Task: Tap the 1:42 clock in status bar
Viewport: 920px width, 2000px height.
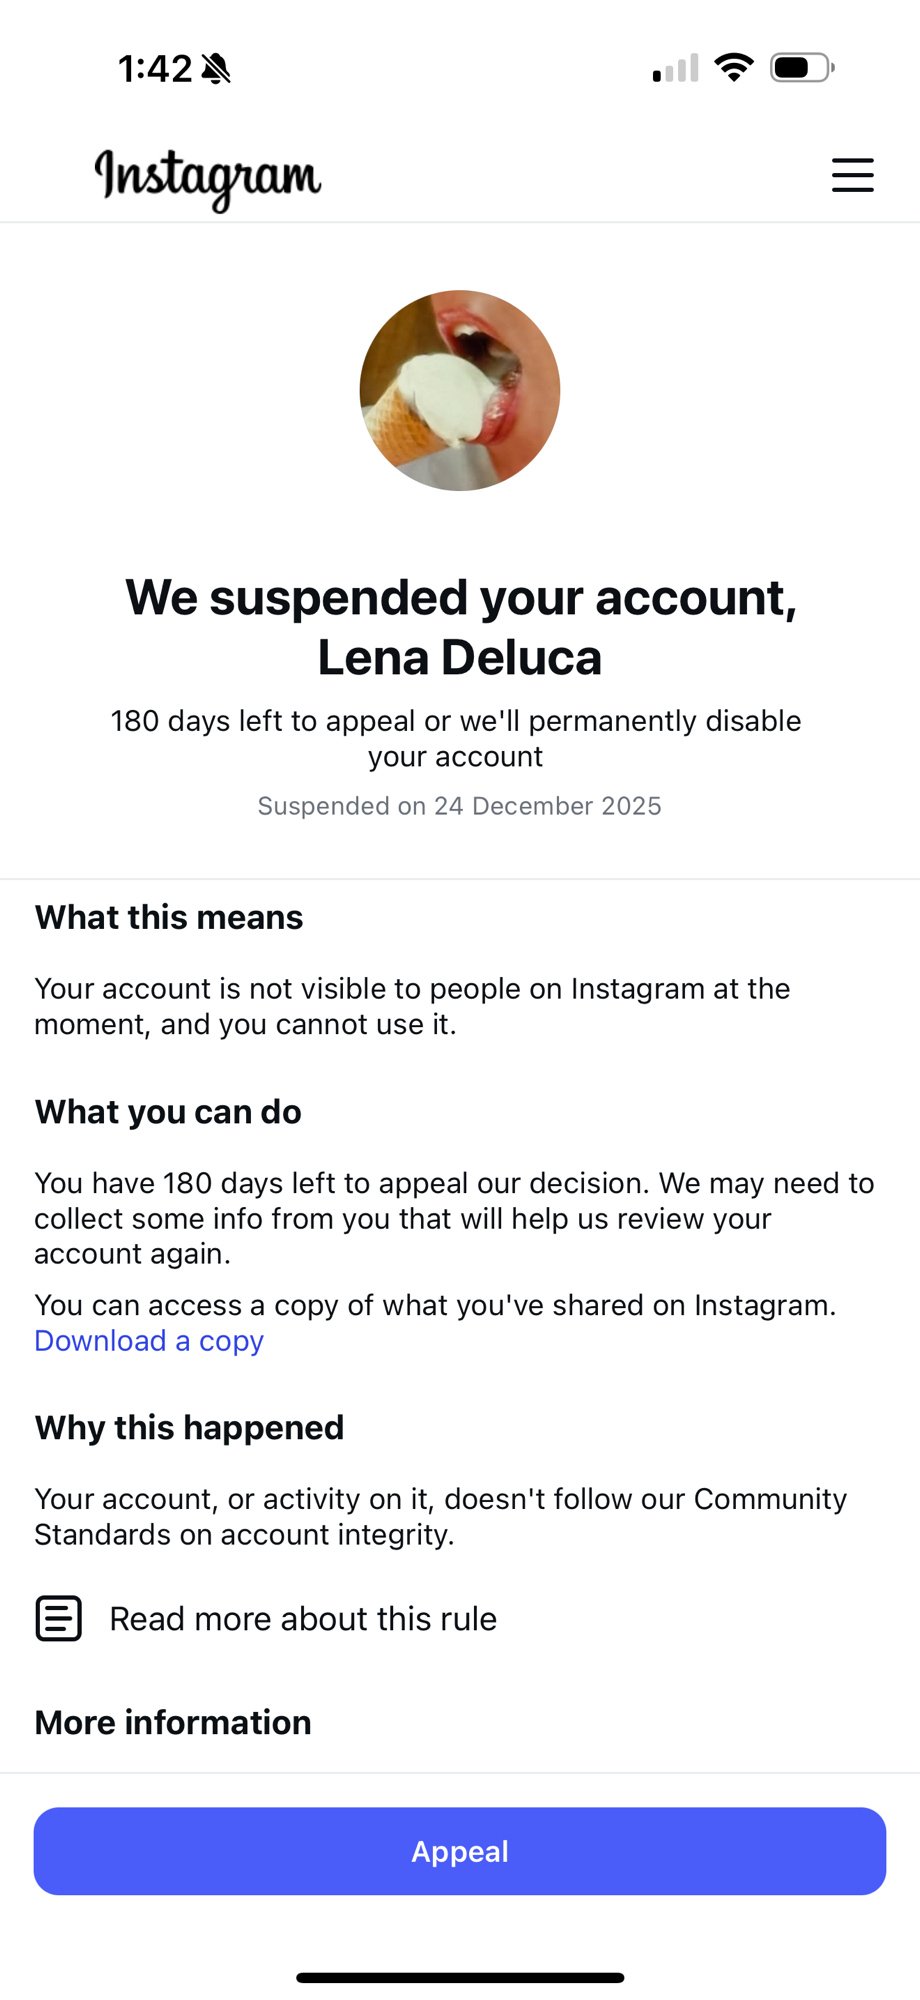Action: click(155, 69)
